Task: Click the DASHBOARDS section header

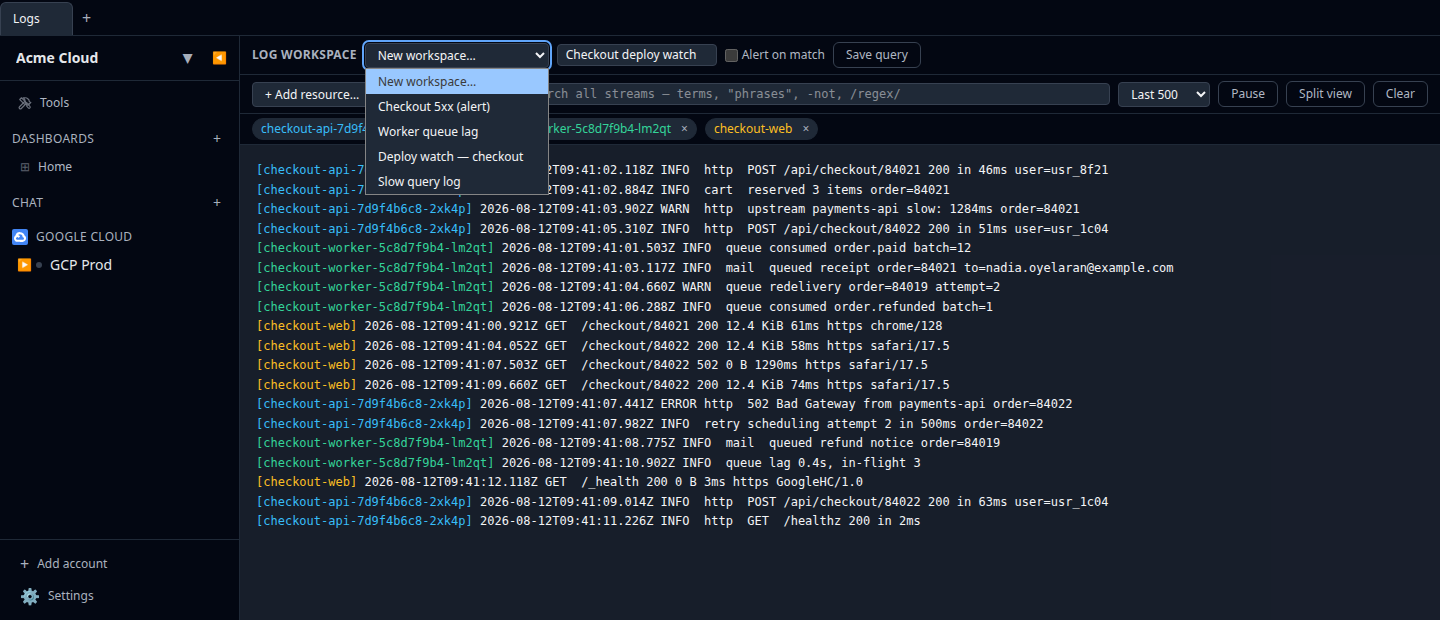Action: pyautogui.click(x=53, y=139)
